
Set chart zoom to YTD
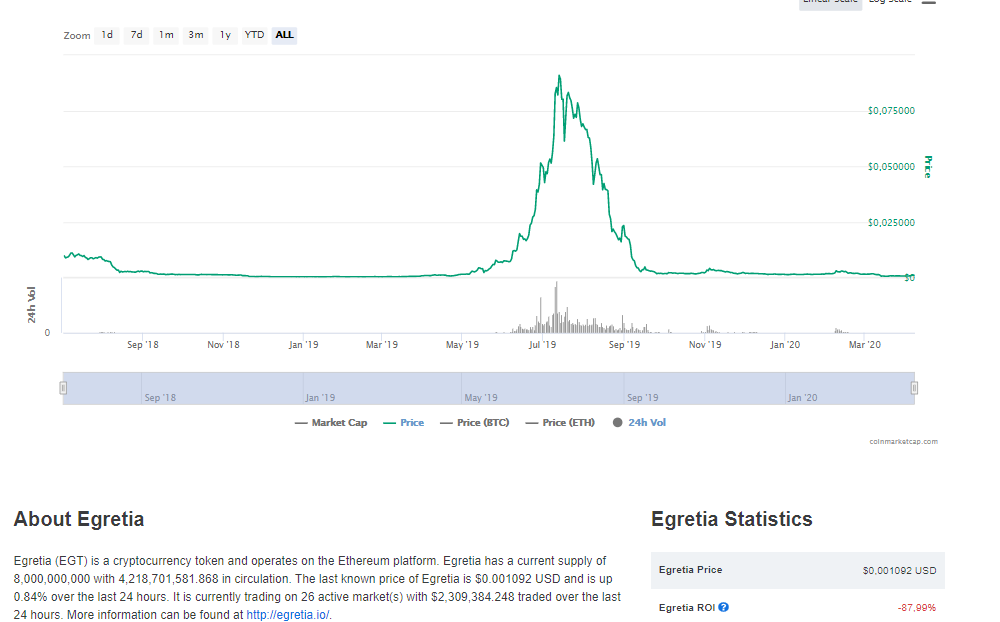pyautogui.click(x=254, y=35)
